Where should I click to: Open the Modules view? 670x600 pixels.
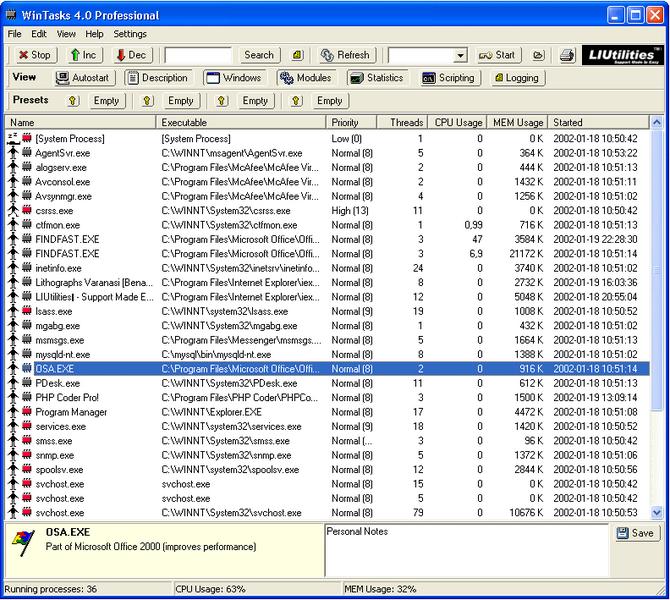(x=306, y=78)
